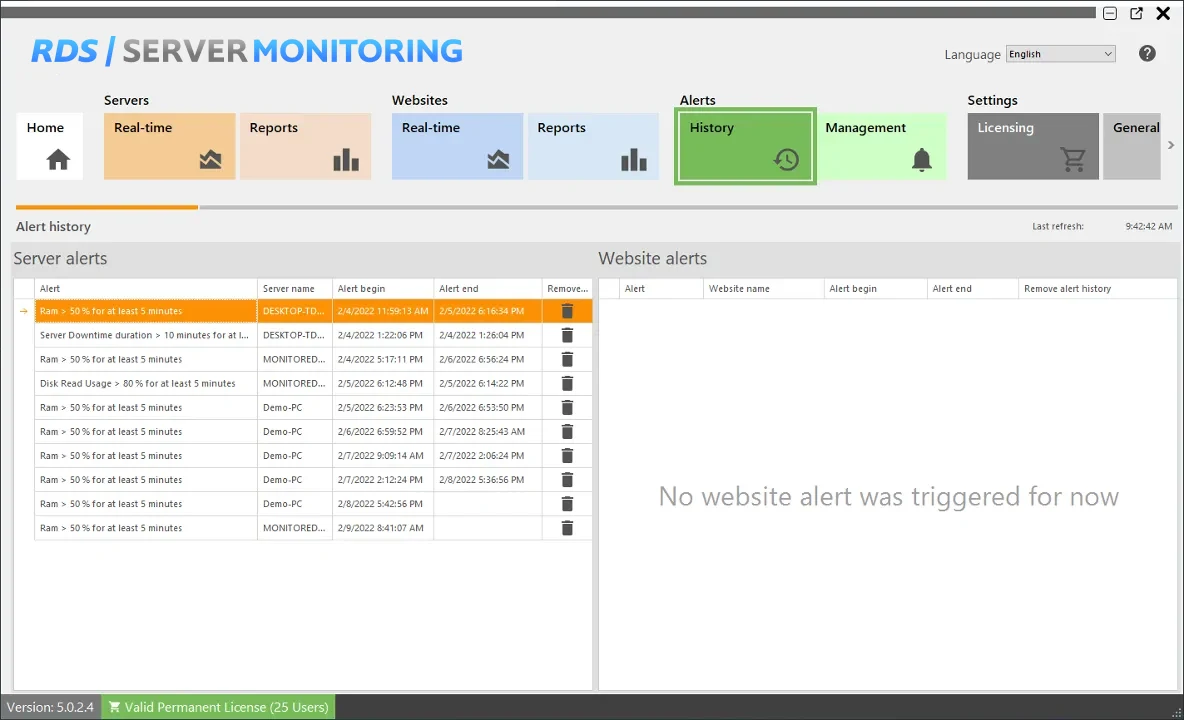Open Alerts Management with bell icon
The image size is (1184, 720).
[x=881, y=146]
